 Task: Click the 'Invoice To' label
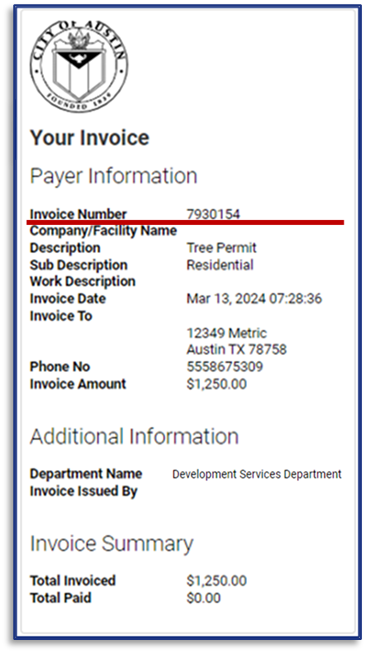point(61,316)
